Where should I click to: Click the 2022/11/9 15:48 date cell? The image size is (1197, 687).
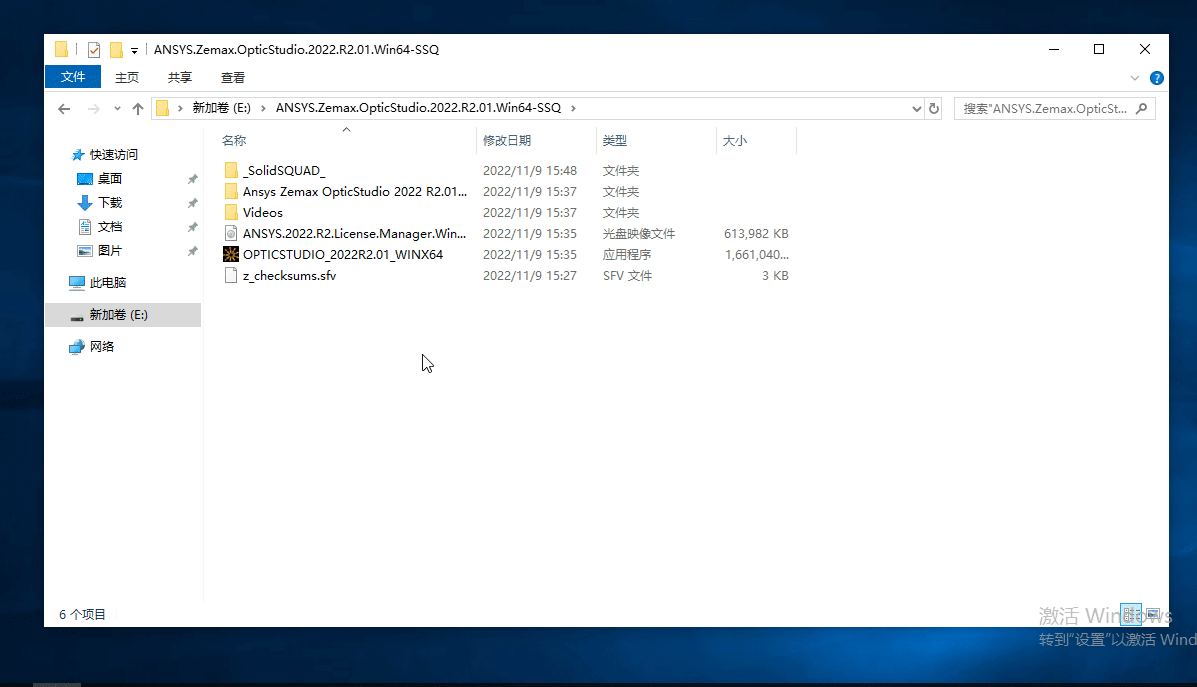(530, 170)
